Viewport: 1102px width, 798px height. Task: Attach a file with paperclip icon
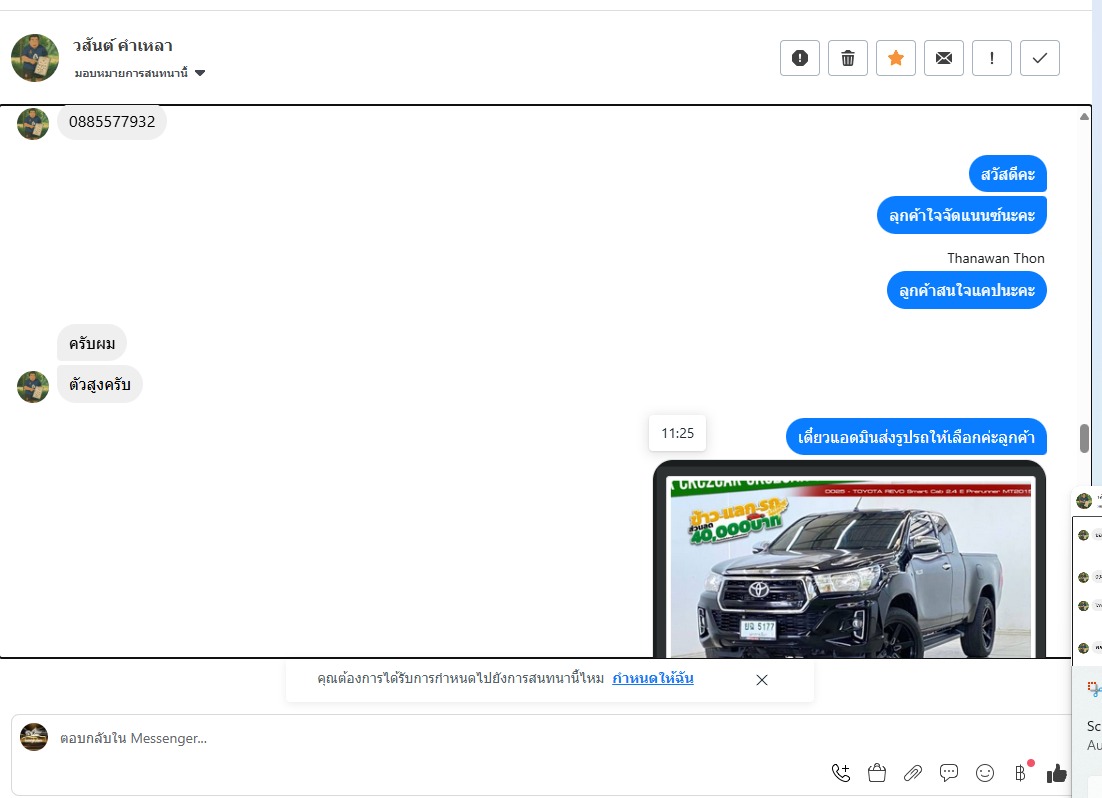(x=913, y=773)
